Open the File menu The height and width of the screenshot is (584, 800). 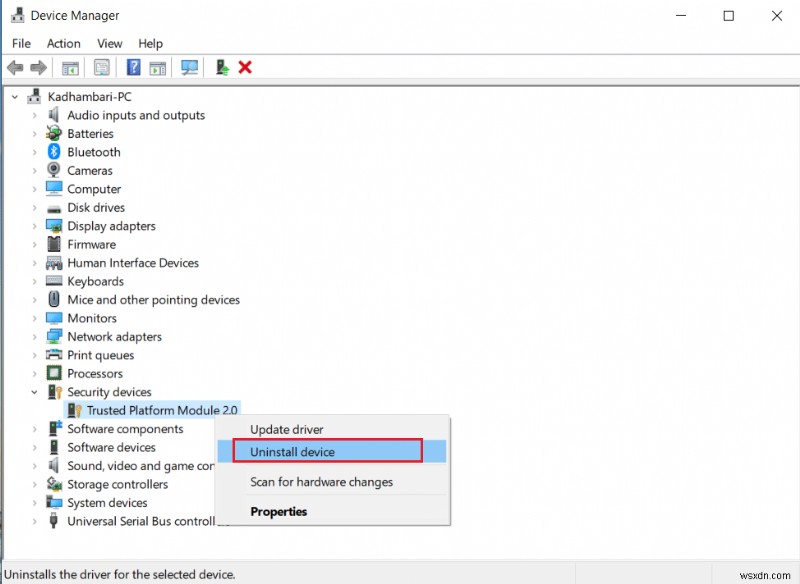(x=21, y=43)
